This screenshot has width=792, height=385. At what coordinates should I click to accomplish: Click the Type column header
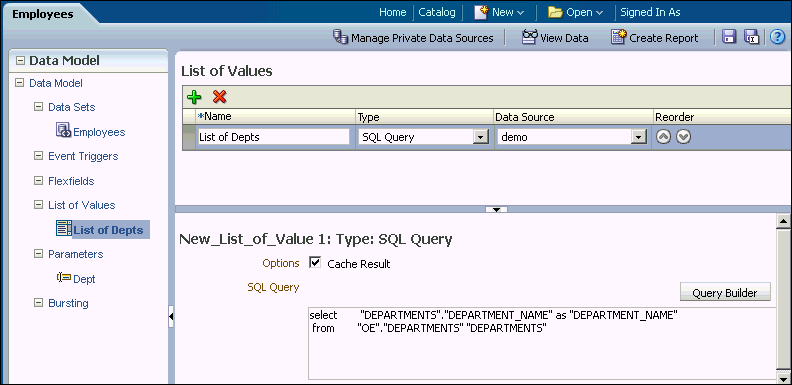tap(424, 117)
